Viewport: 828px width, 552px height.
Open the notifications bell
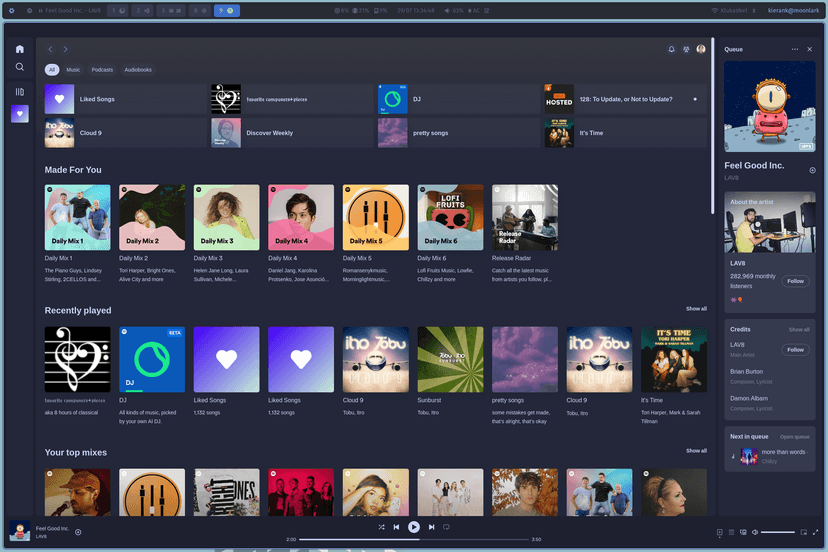tap(671, 49)
